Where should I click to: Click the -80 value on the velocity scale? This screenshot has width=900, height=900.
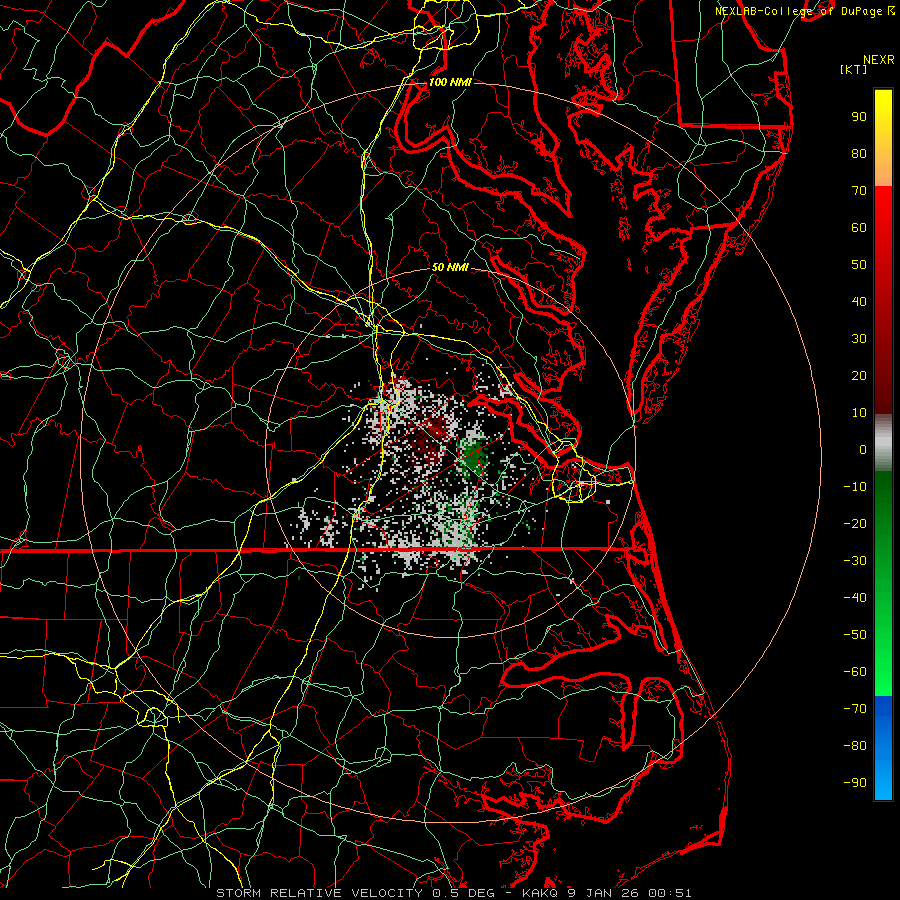click(855, 746)
